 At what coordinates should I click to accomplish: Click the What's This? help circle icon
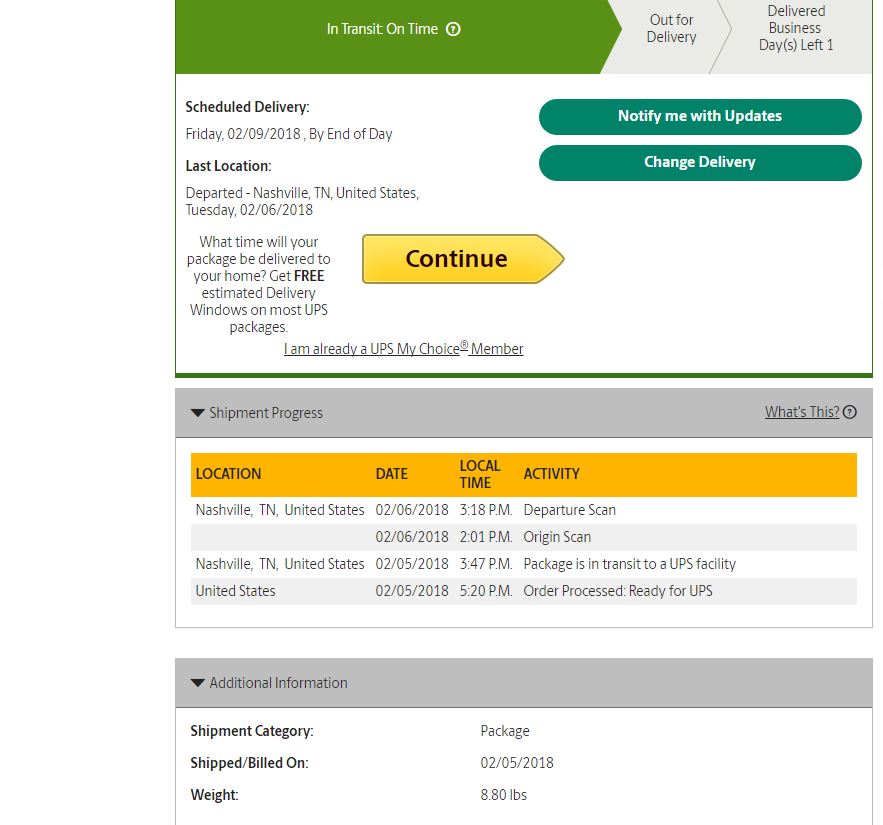tap(850, 412)
